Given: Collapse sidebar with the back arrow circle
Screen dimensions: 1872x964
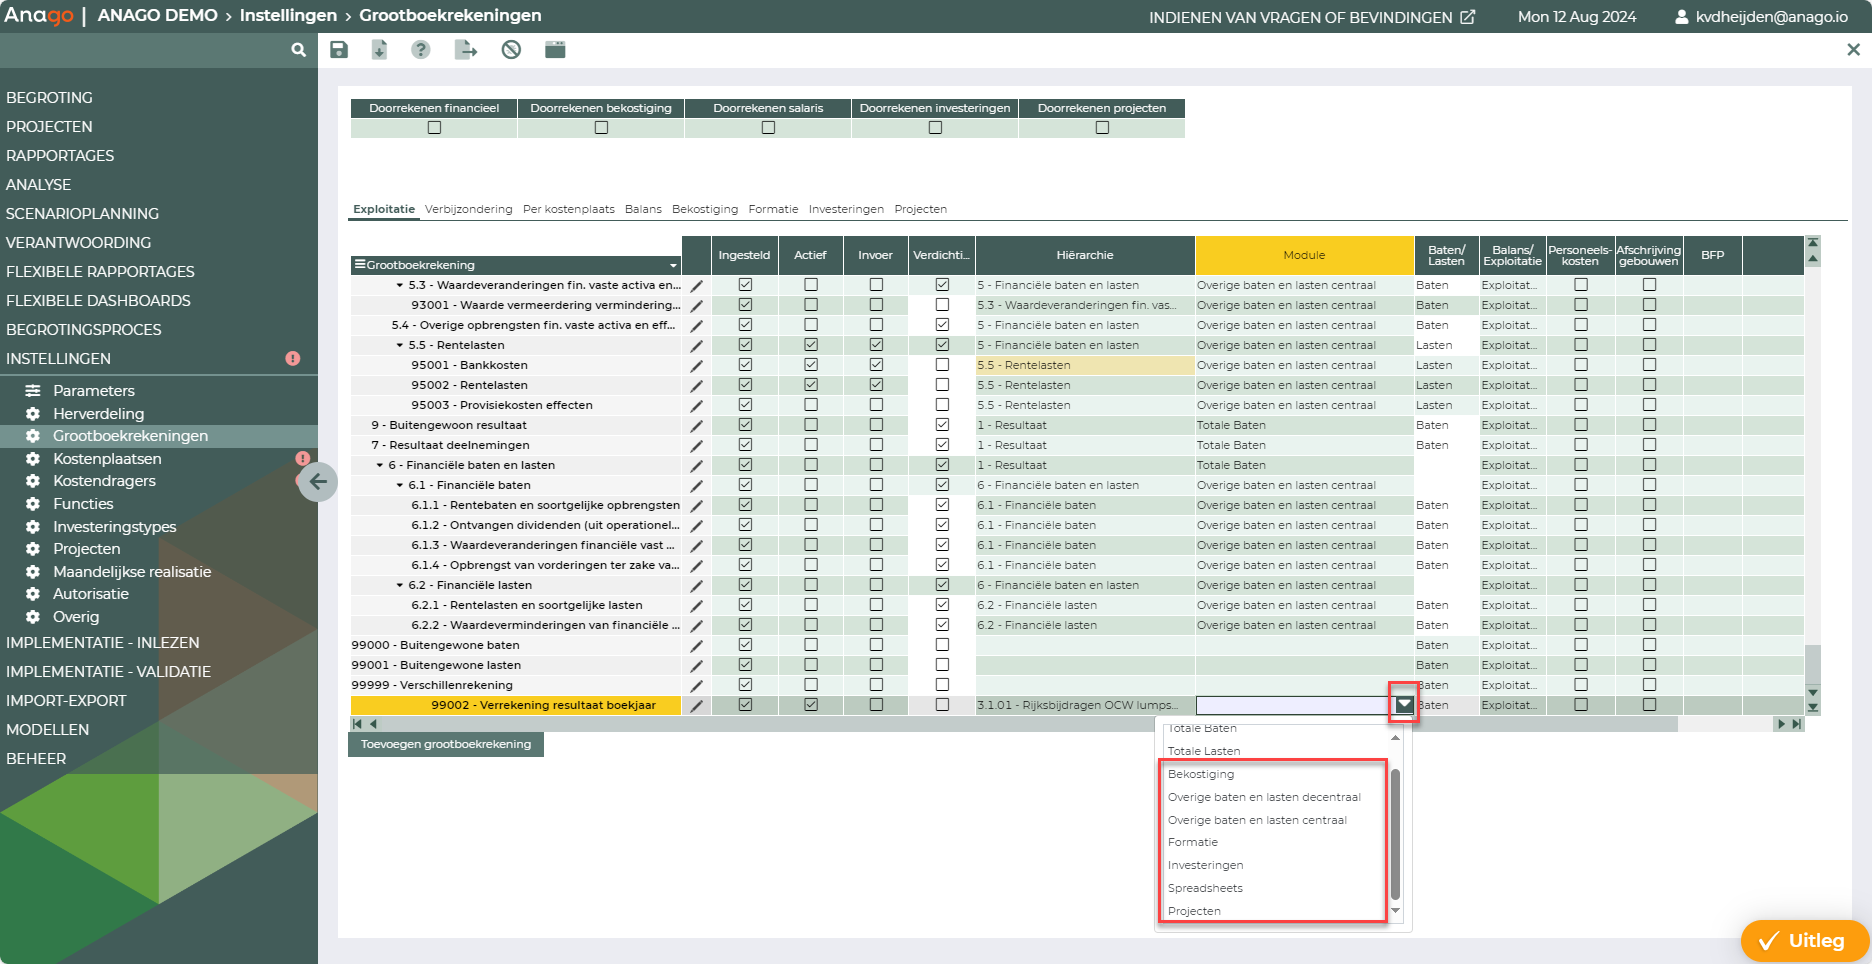Looking at the screenshot, I should click(x=318, y=482).
